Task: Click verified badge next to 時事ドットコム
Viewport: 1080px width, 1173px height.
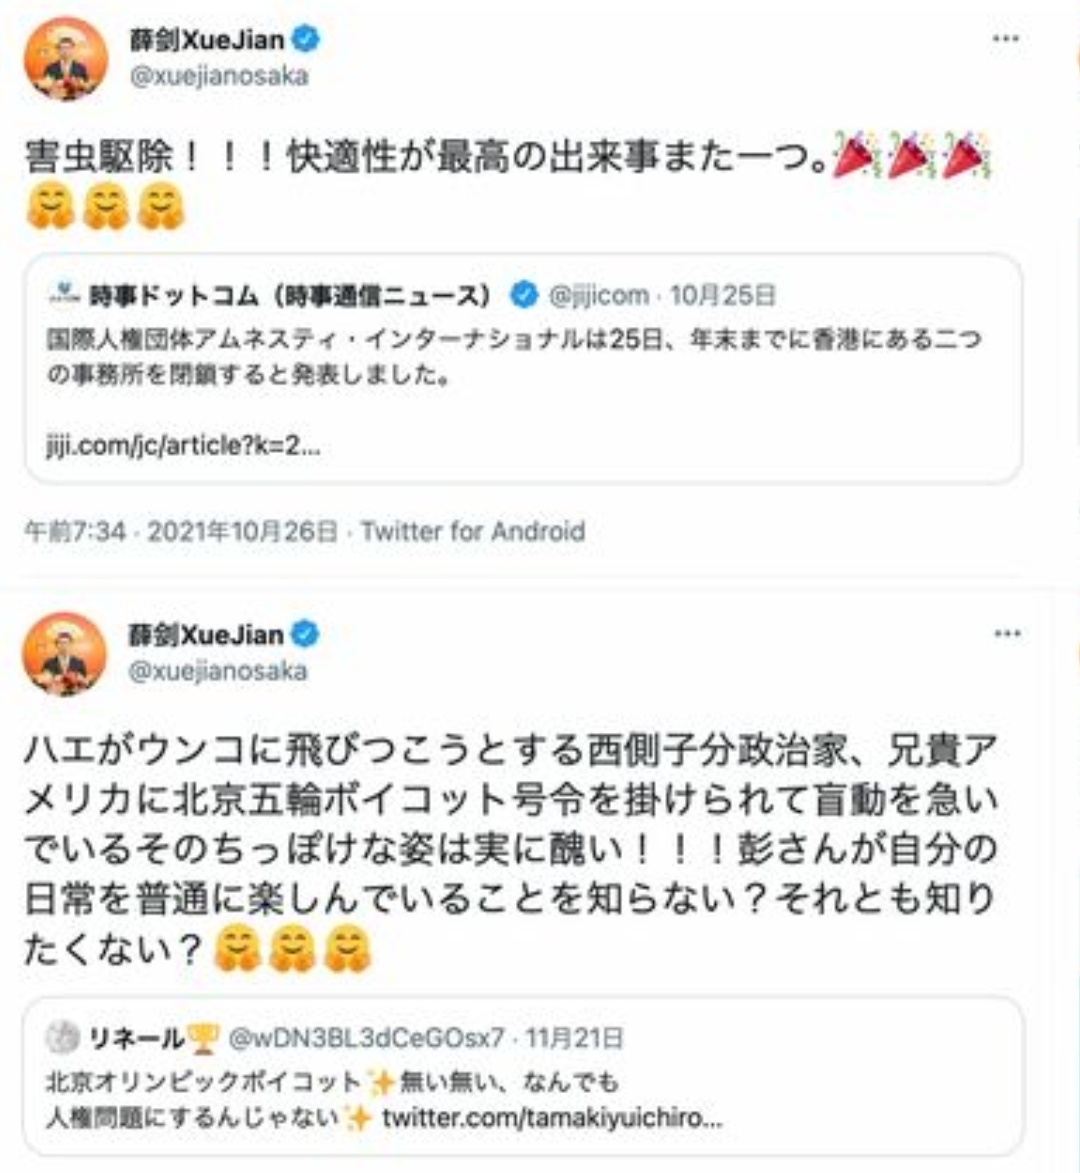Action: (x=524, y=295)
